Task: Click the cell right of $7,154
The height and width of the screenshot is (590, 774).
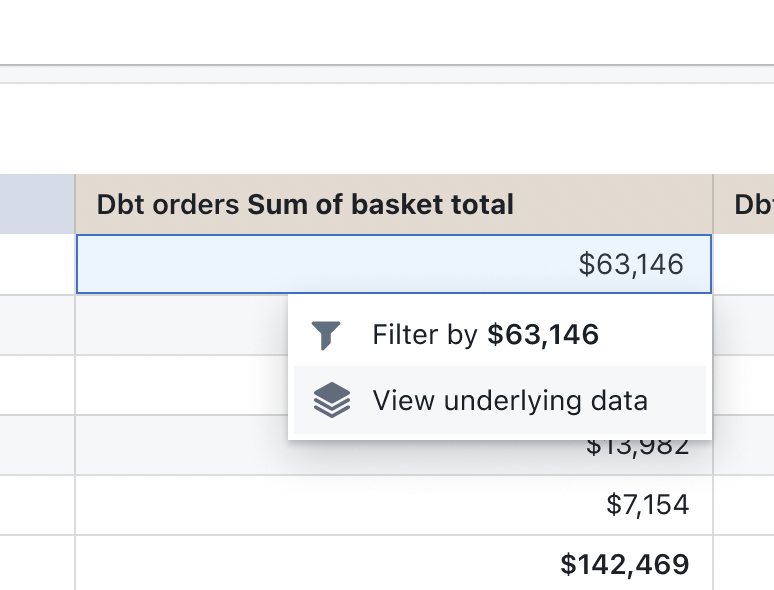Action: coord(745,505)
